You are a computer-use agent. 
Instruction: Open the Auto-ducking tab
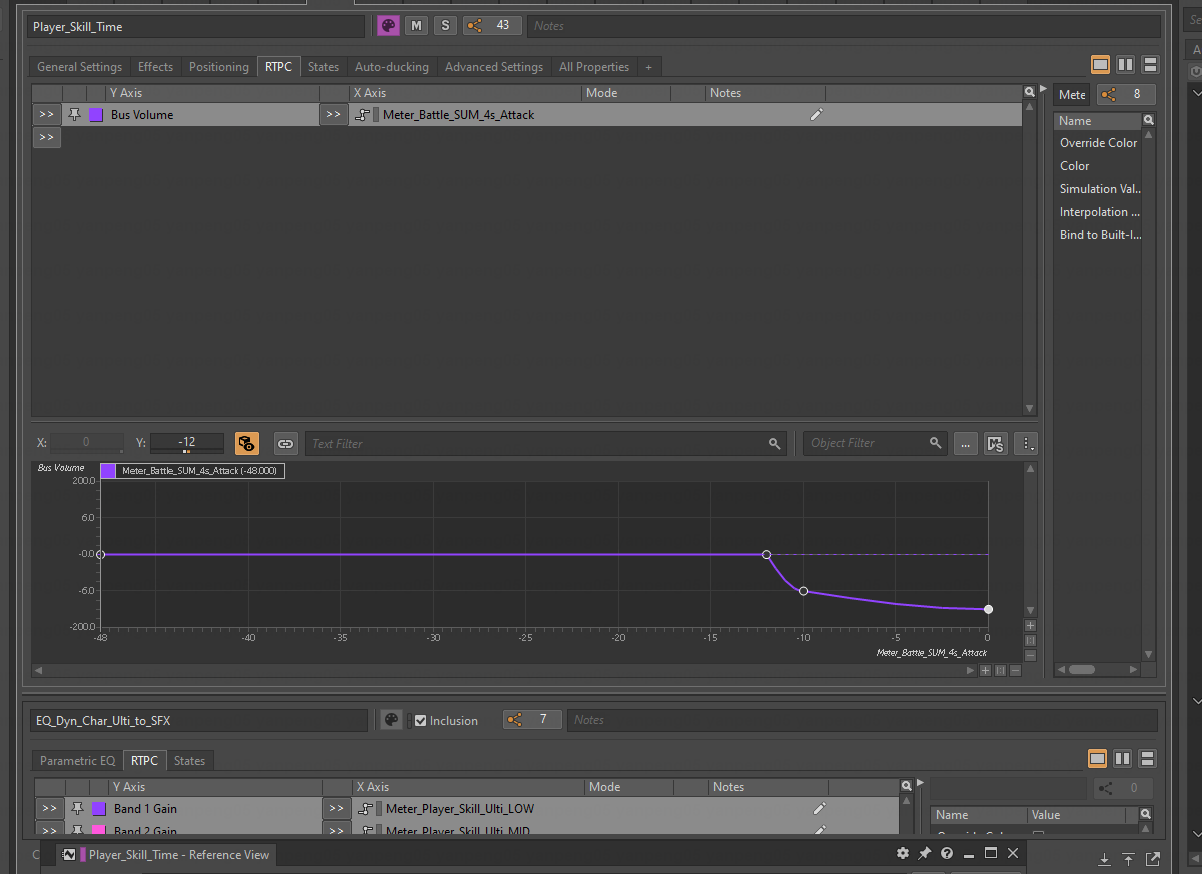(392, 67)
